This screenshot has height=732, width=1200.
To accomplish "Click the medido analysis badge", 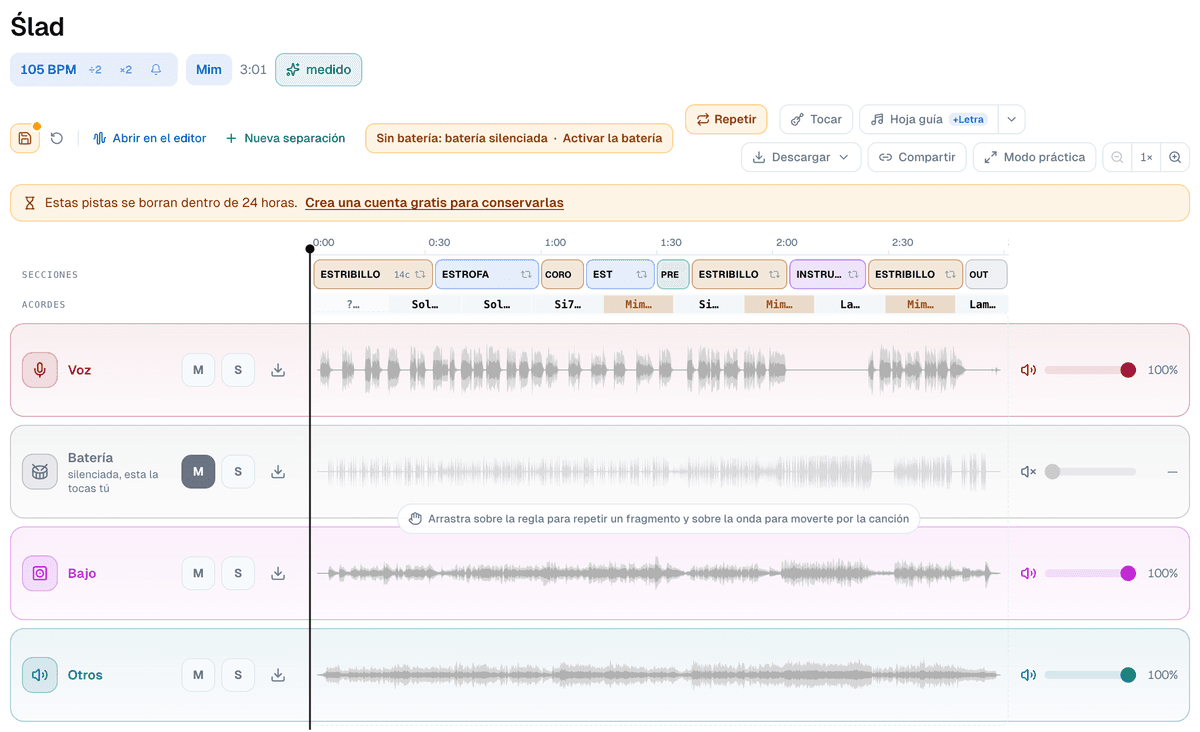I will pos(318,70).
